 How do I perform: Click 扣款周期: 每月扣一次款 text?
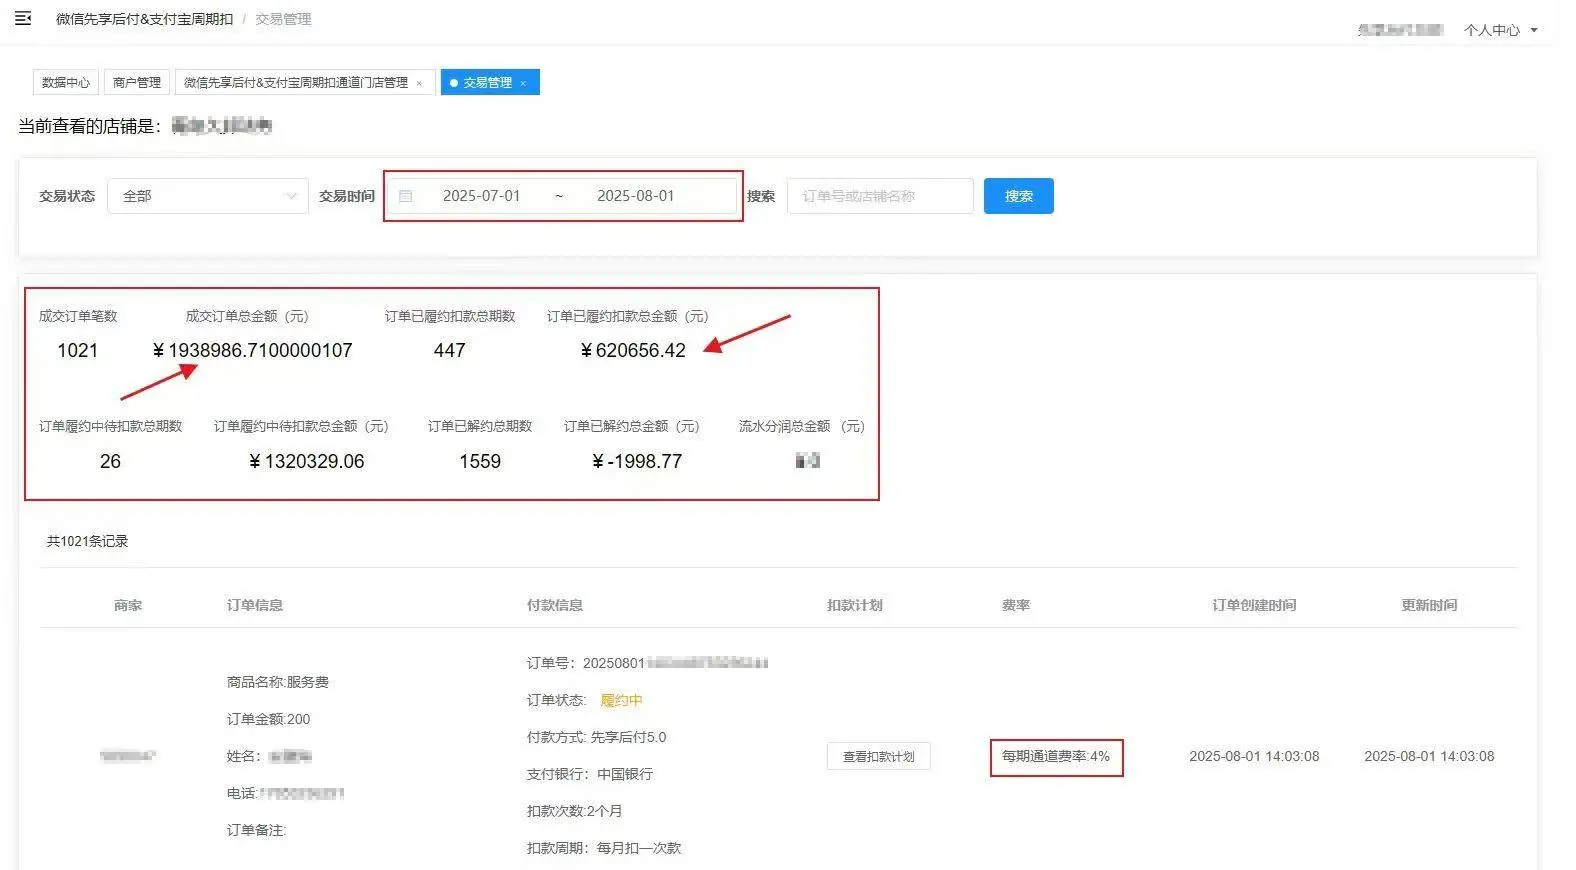point(603,848)
